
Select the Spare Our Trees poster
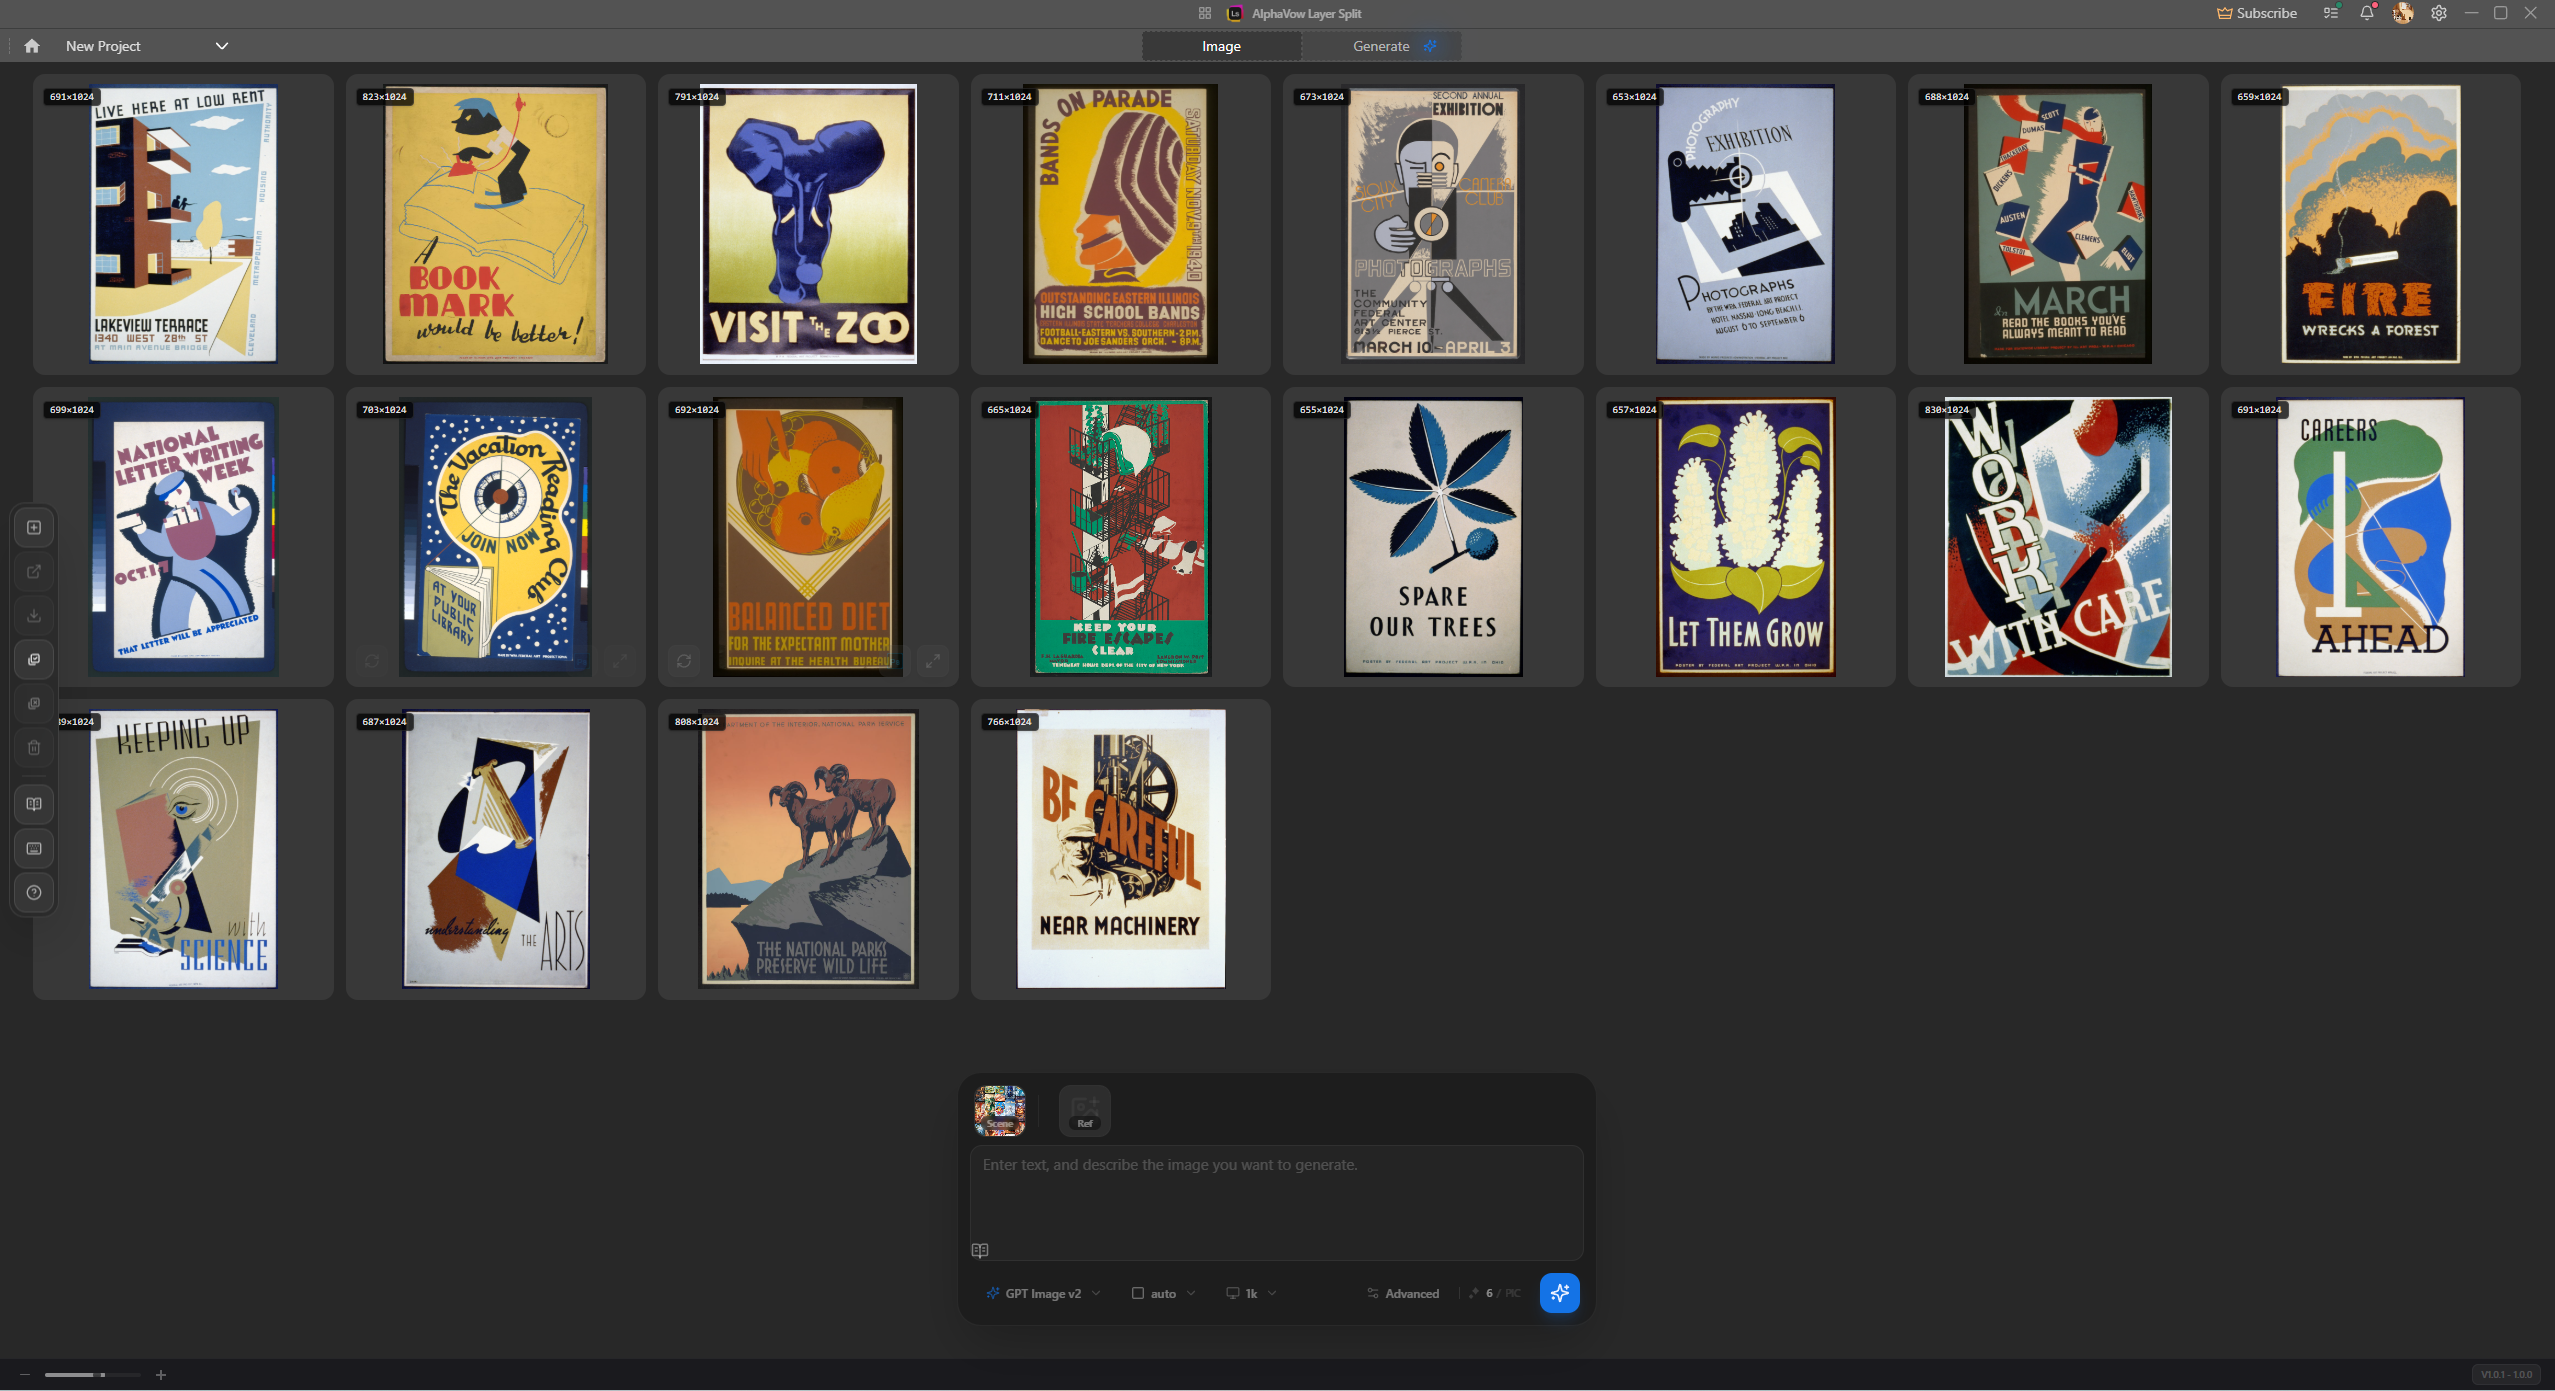pyautogui.click(x=1433, y=537)
